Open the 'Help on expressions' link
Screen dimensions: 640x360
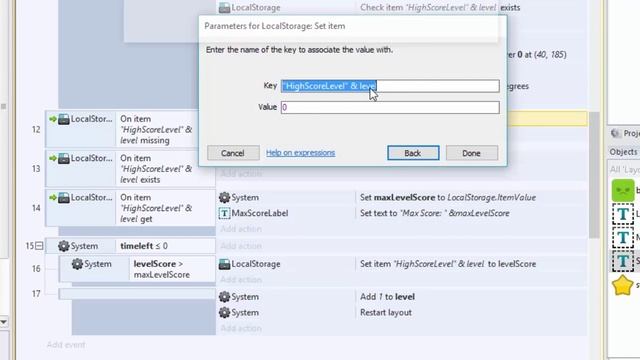(300, 153)
